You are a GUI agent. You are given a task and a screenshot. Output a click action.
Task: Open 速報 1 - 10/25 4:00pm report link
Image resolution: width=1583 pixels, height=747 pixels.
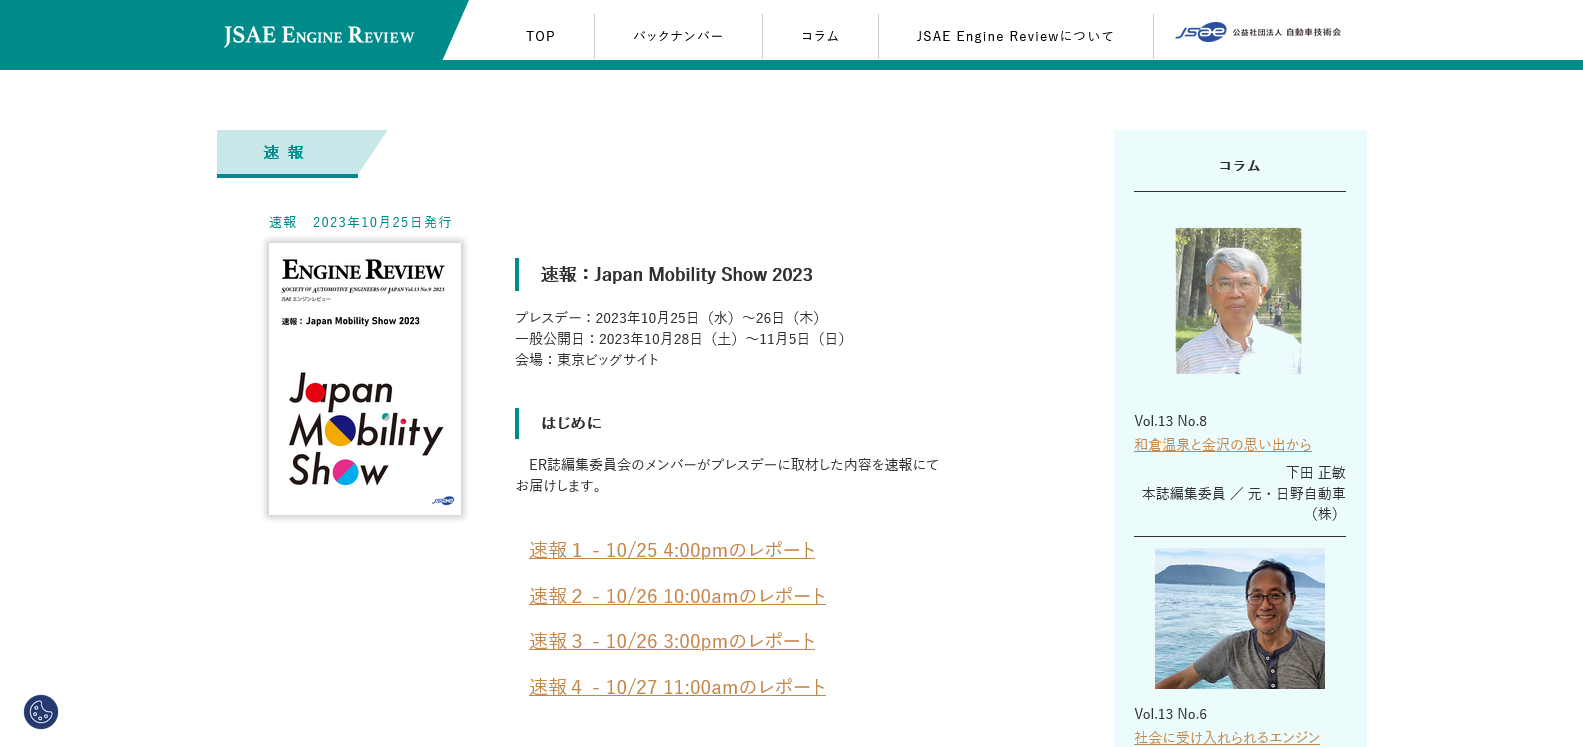(672, 550)
